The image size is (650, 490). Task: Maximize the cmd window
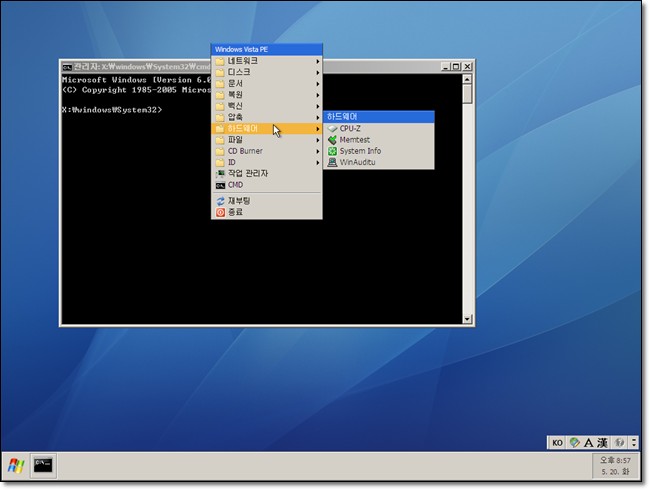(456, 66)
